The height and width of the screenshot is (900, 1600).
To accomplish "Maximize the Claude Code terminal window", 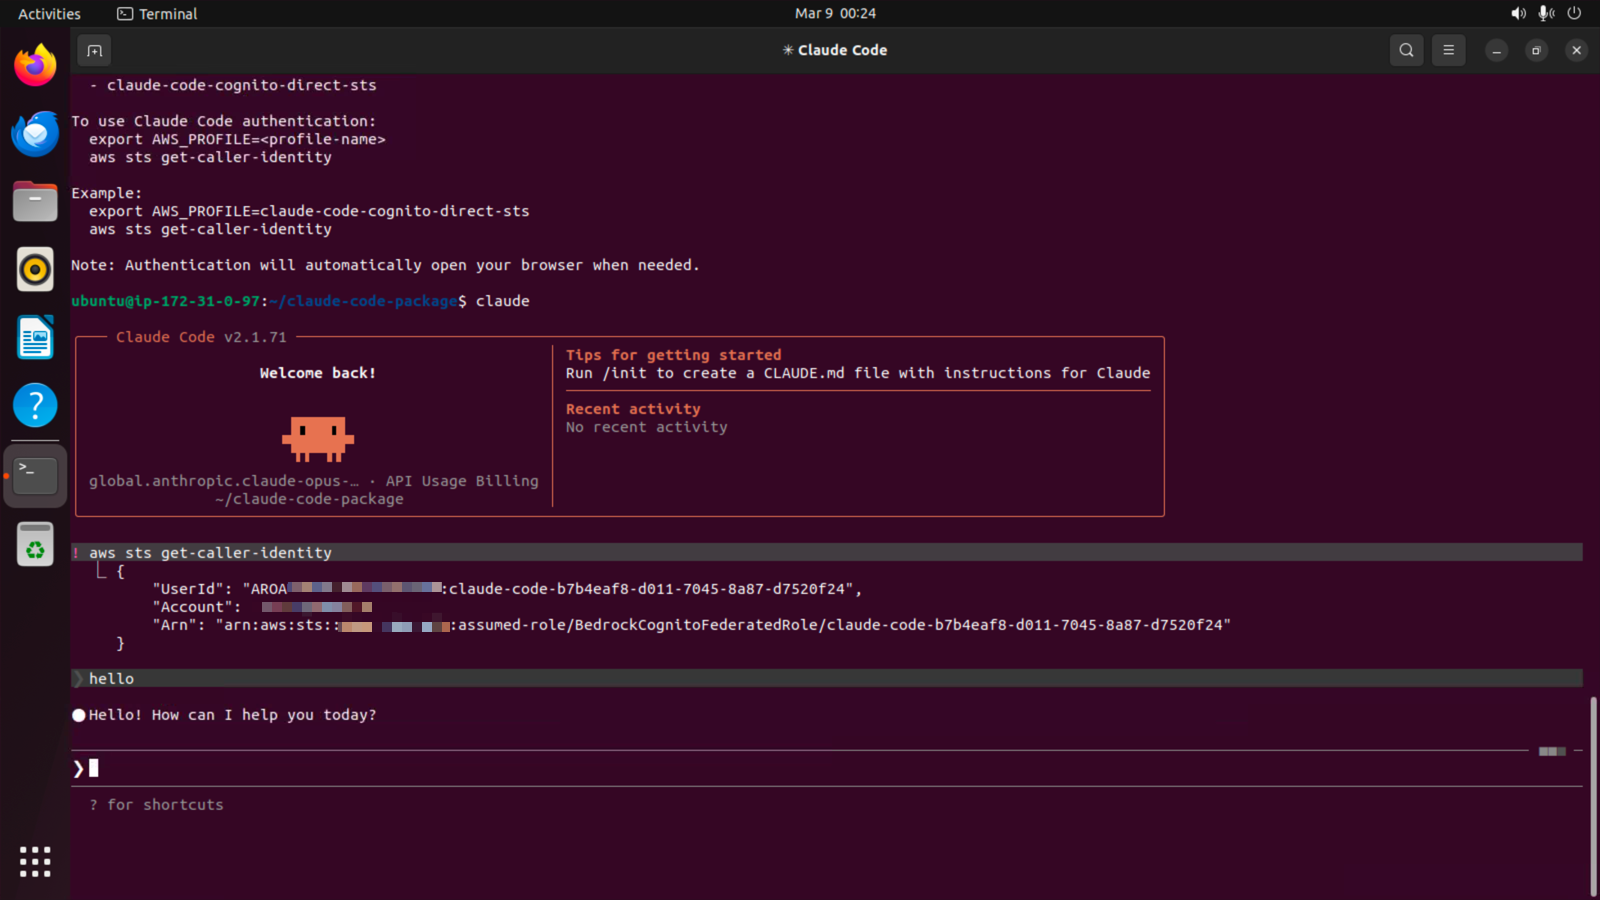I will click(1536, 50).
